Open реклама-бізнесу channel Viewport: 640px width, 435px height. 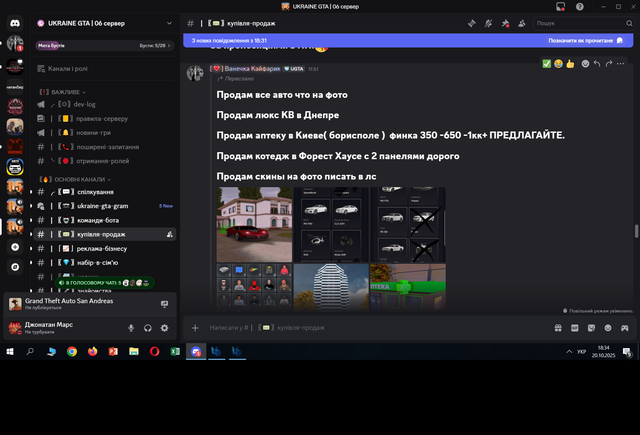pos(105,249)
